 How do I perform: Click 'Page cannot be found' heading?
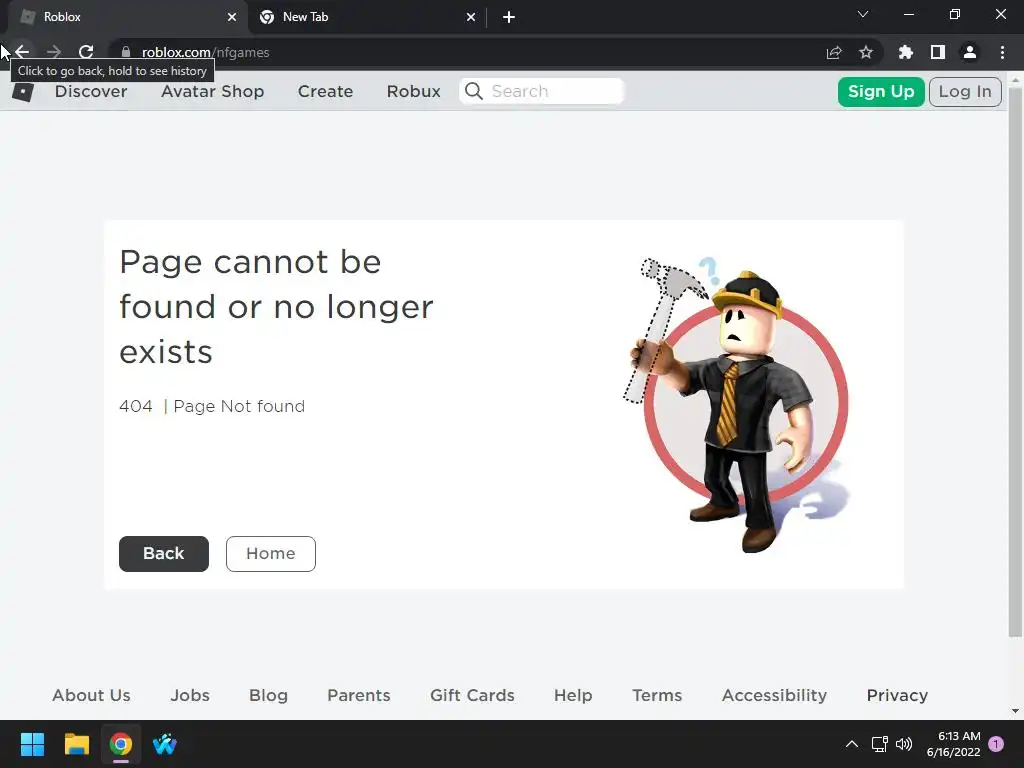[x=276, y=306]
